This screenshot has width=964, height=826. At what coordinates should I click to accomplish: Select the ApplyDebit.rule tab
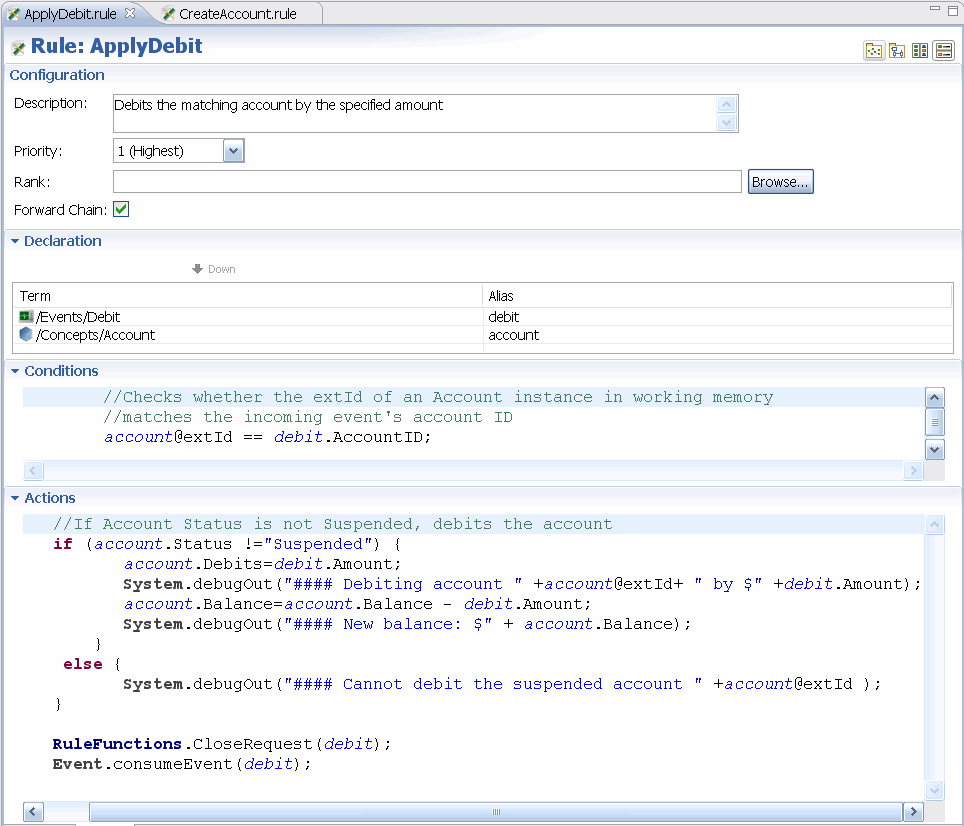pyautogui.click(x=68, y=14)
